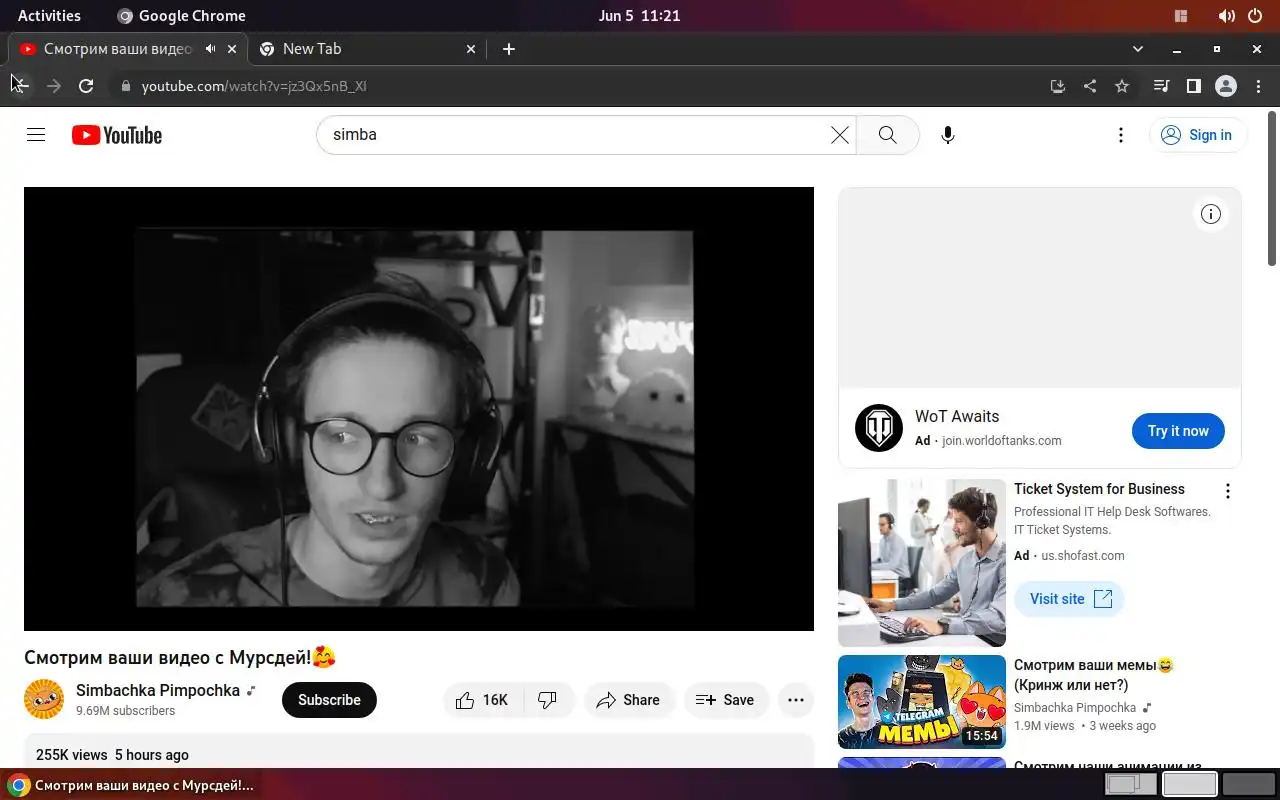Open the clock and calendar panel
Screen dimensions: 1280x800
point(640,16)
